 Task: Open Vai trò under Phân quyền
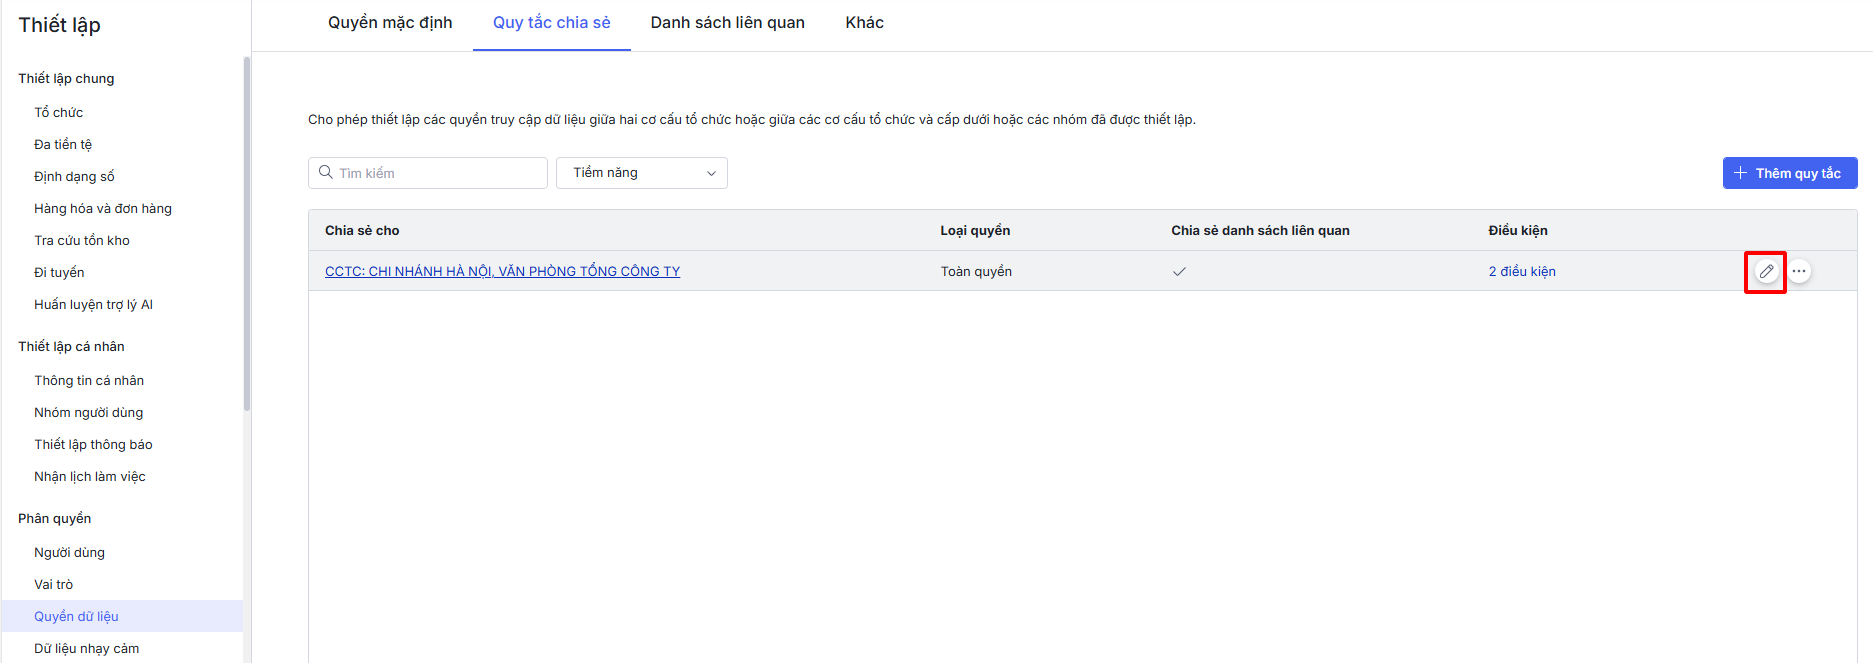(53, 585)
